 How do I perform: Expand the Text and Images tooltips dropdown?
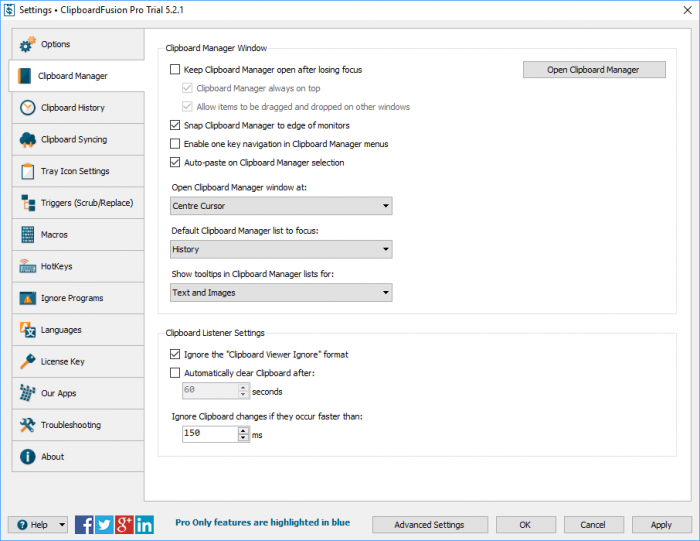click(385, 292)
